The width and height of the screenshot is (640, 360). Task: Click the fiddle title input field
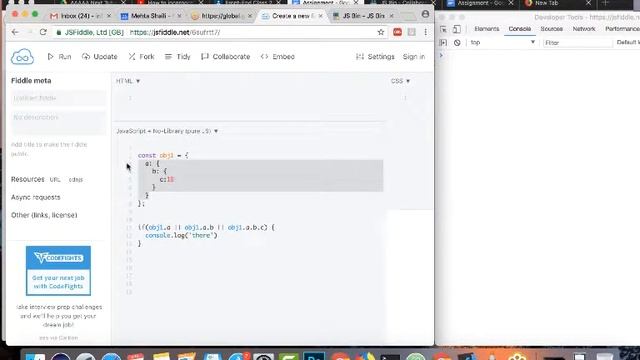(x=58, y=98)
